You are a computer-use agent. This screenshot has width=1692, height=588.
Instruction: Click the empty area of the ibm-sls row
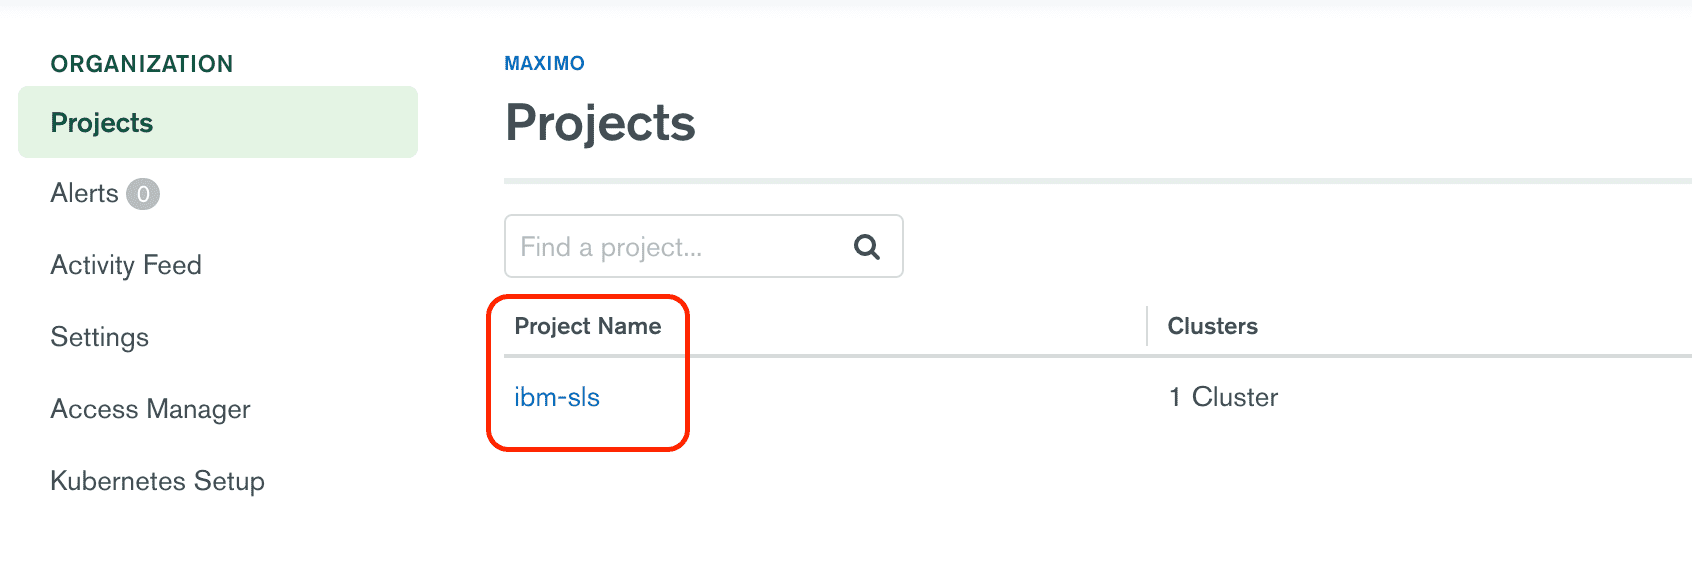point(880,397)
